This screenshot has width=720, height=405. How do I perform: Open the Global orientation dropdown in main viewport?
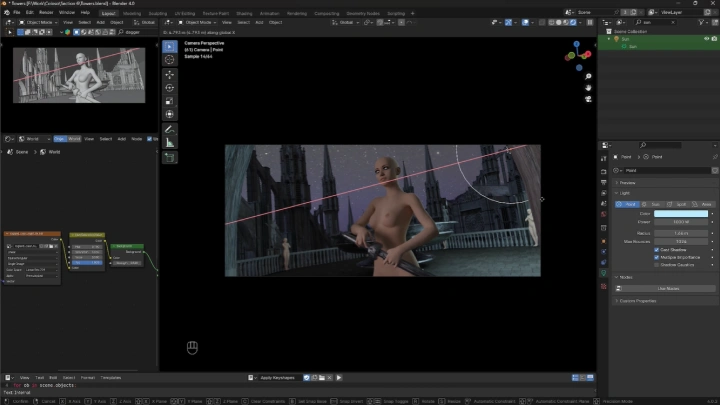pyautogui.click(x=345, y=22)
